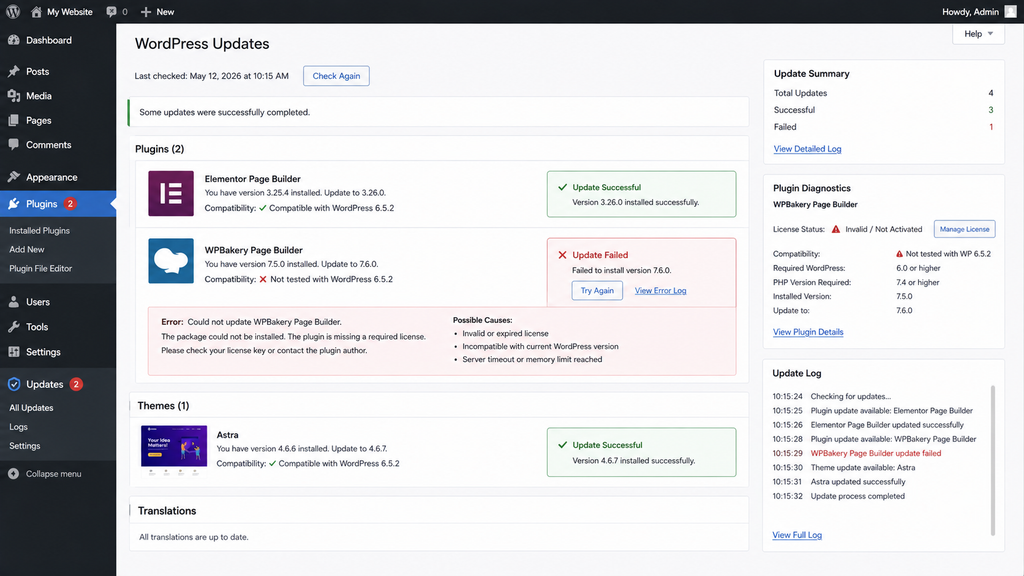Click the Tools wrench icon
Image resolution: width=1024 pixels, height=576 pixels.
pyautogui.click(x=14, y=327)
